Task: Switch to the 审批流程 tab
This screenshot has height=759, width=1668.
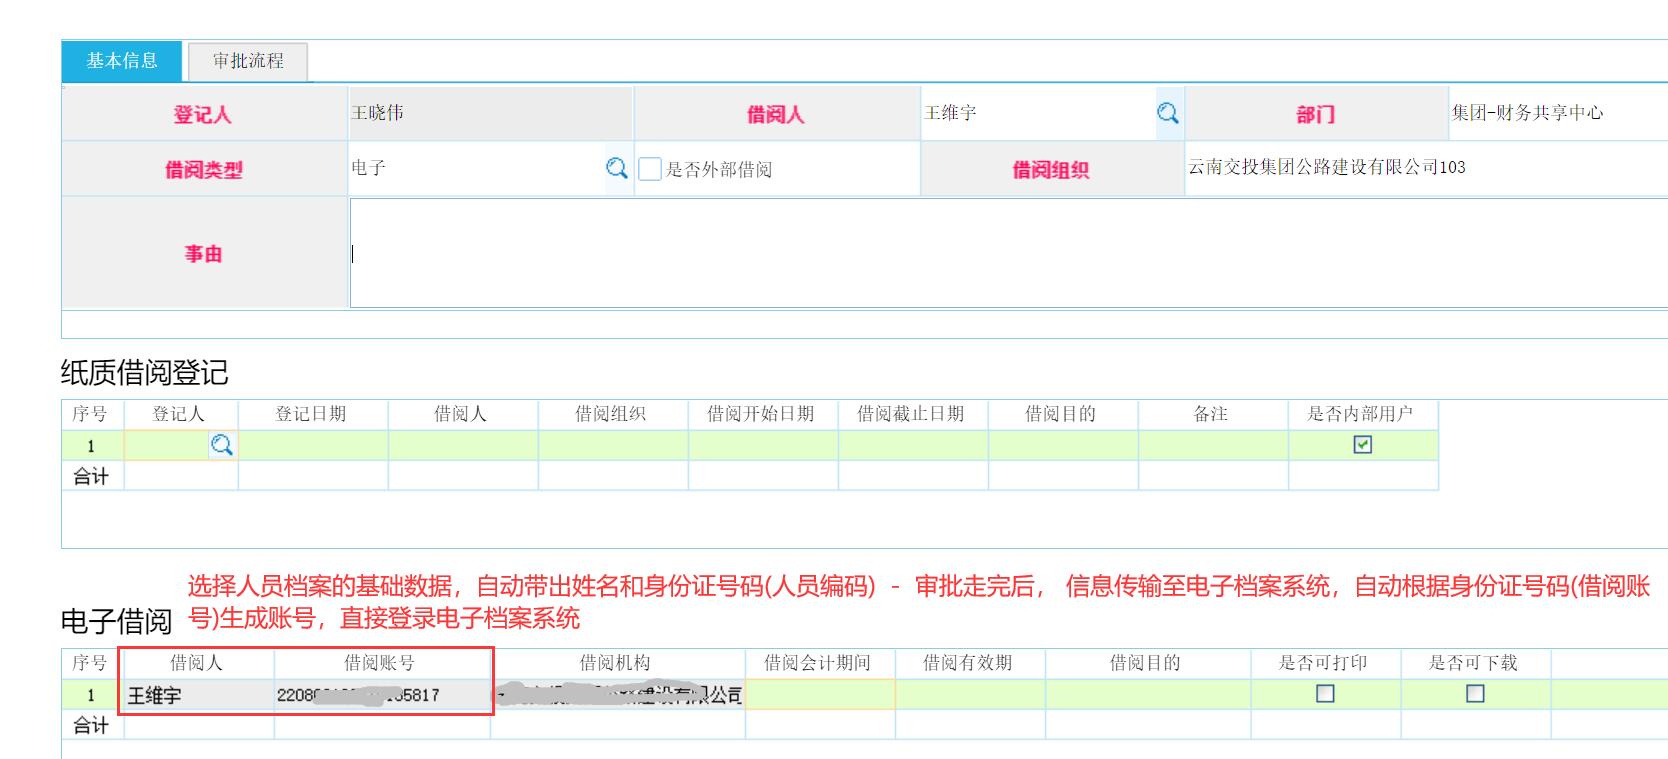Action: (248, 61)
